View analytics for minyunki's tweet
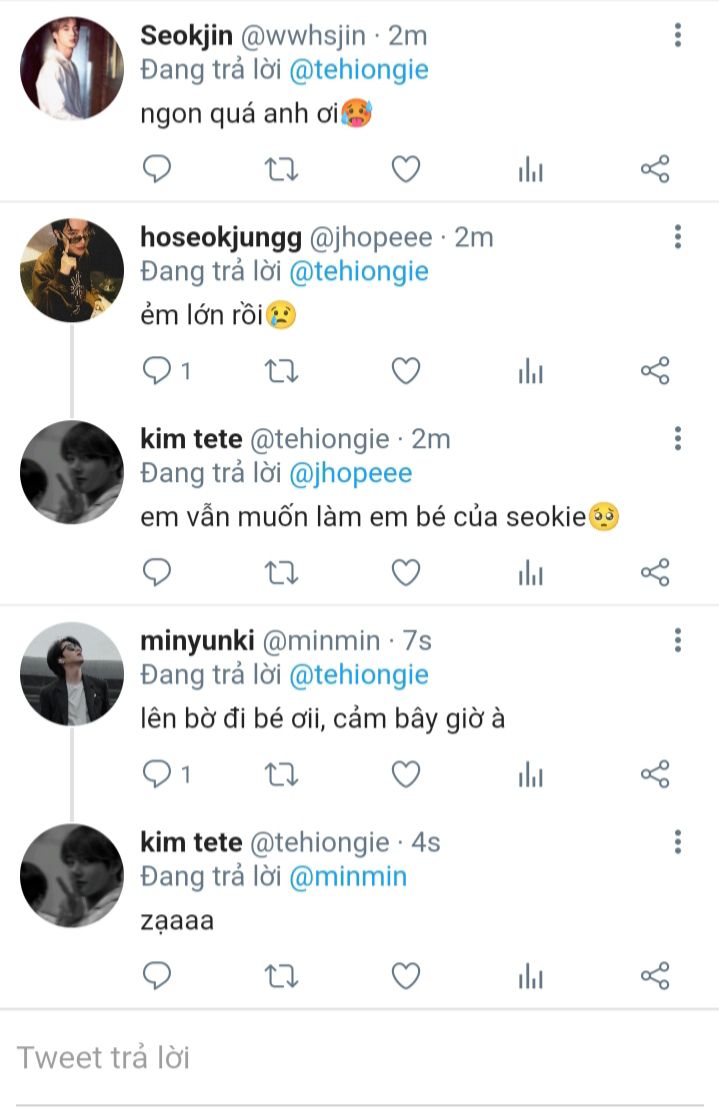Viewport: 719px width, 1110px height. (530, 774)
